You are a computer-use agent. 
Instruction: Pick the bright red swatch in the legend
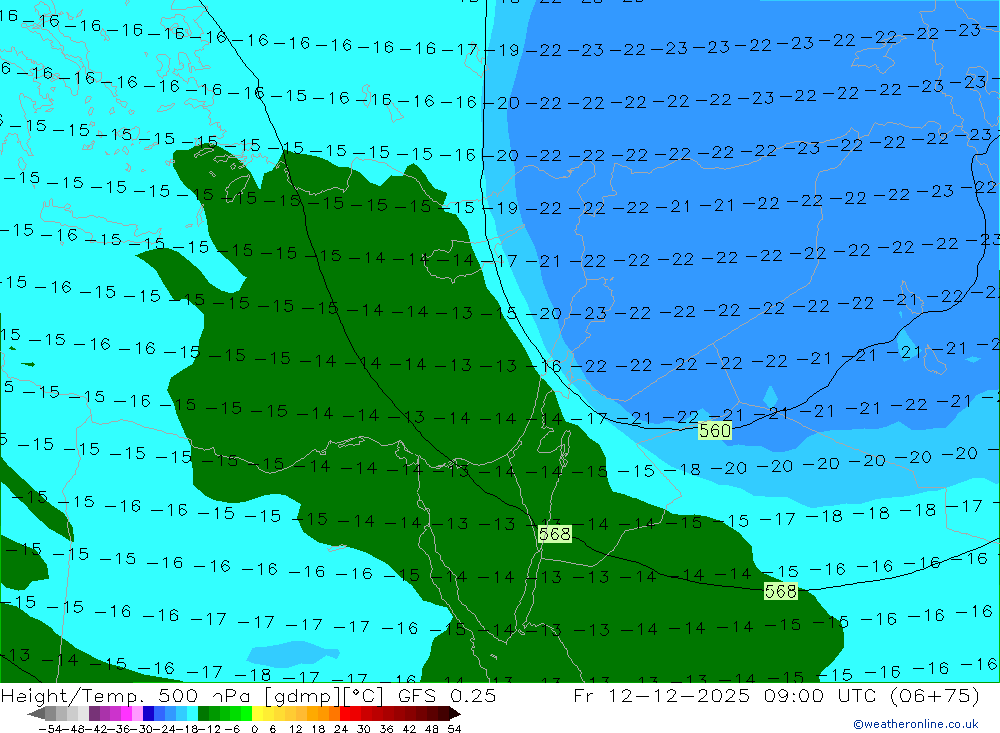(345, 714)
